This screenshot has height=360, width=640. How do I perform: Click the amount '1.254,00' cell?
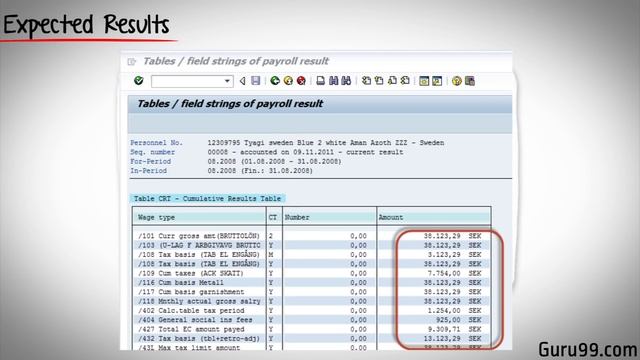click(444, 311)
